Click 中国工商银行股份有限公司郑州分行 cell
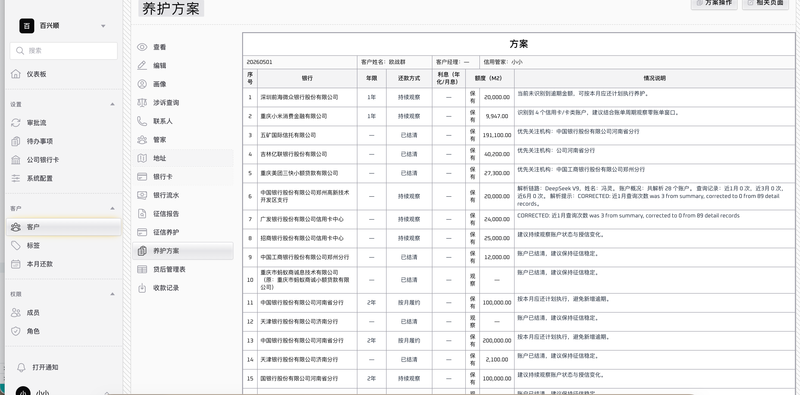 307,257
